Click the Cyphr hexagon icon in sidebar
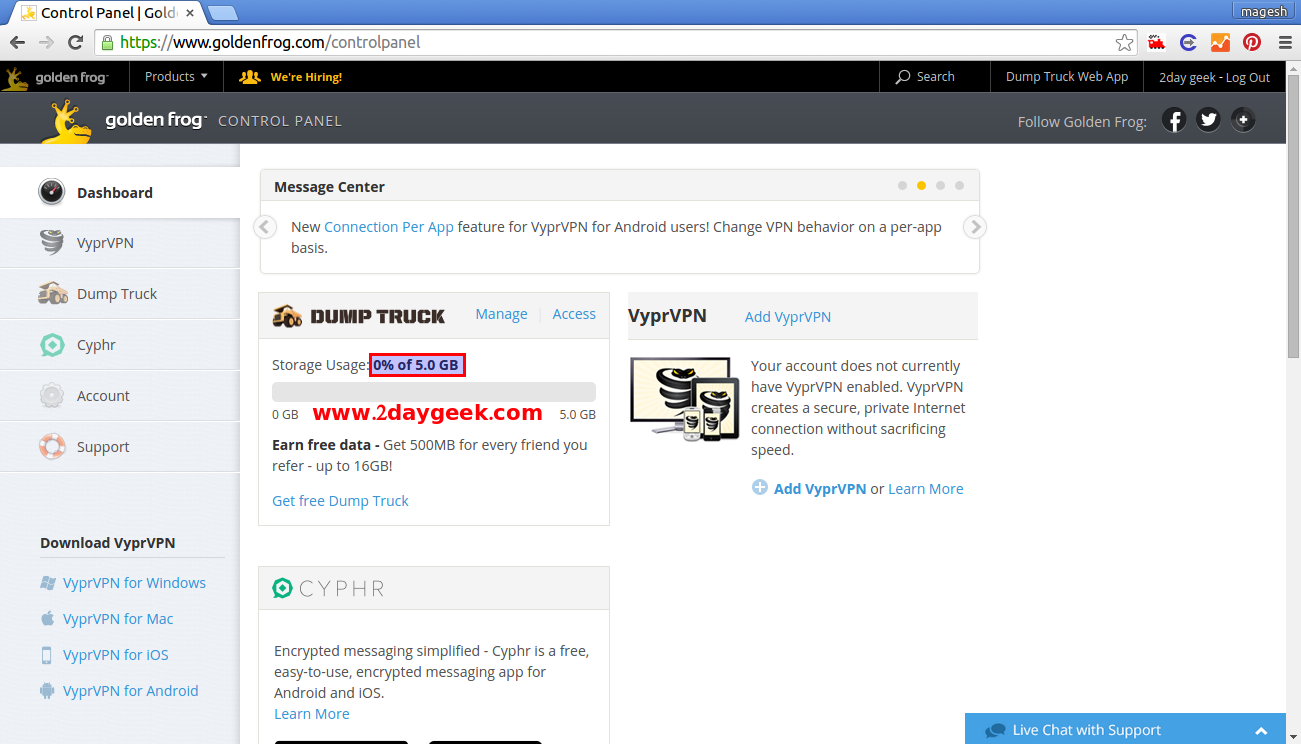The width and height of the screenshot is (1301, 744). [x=52, y=345]
